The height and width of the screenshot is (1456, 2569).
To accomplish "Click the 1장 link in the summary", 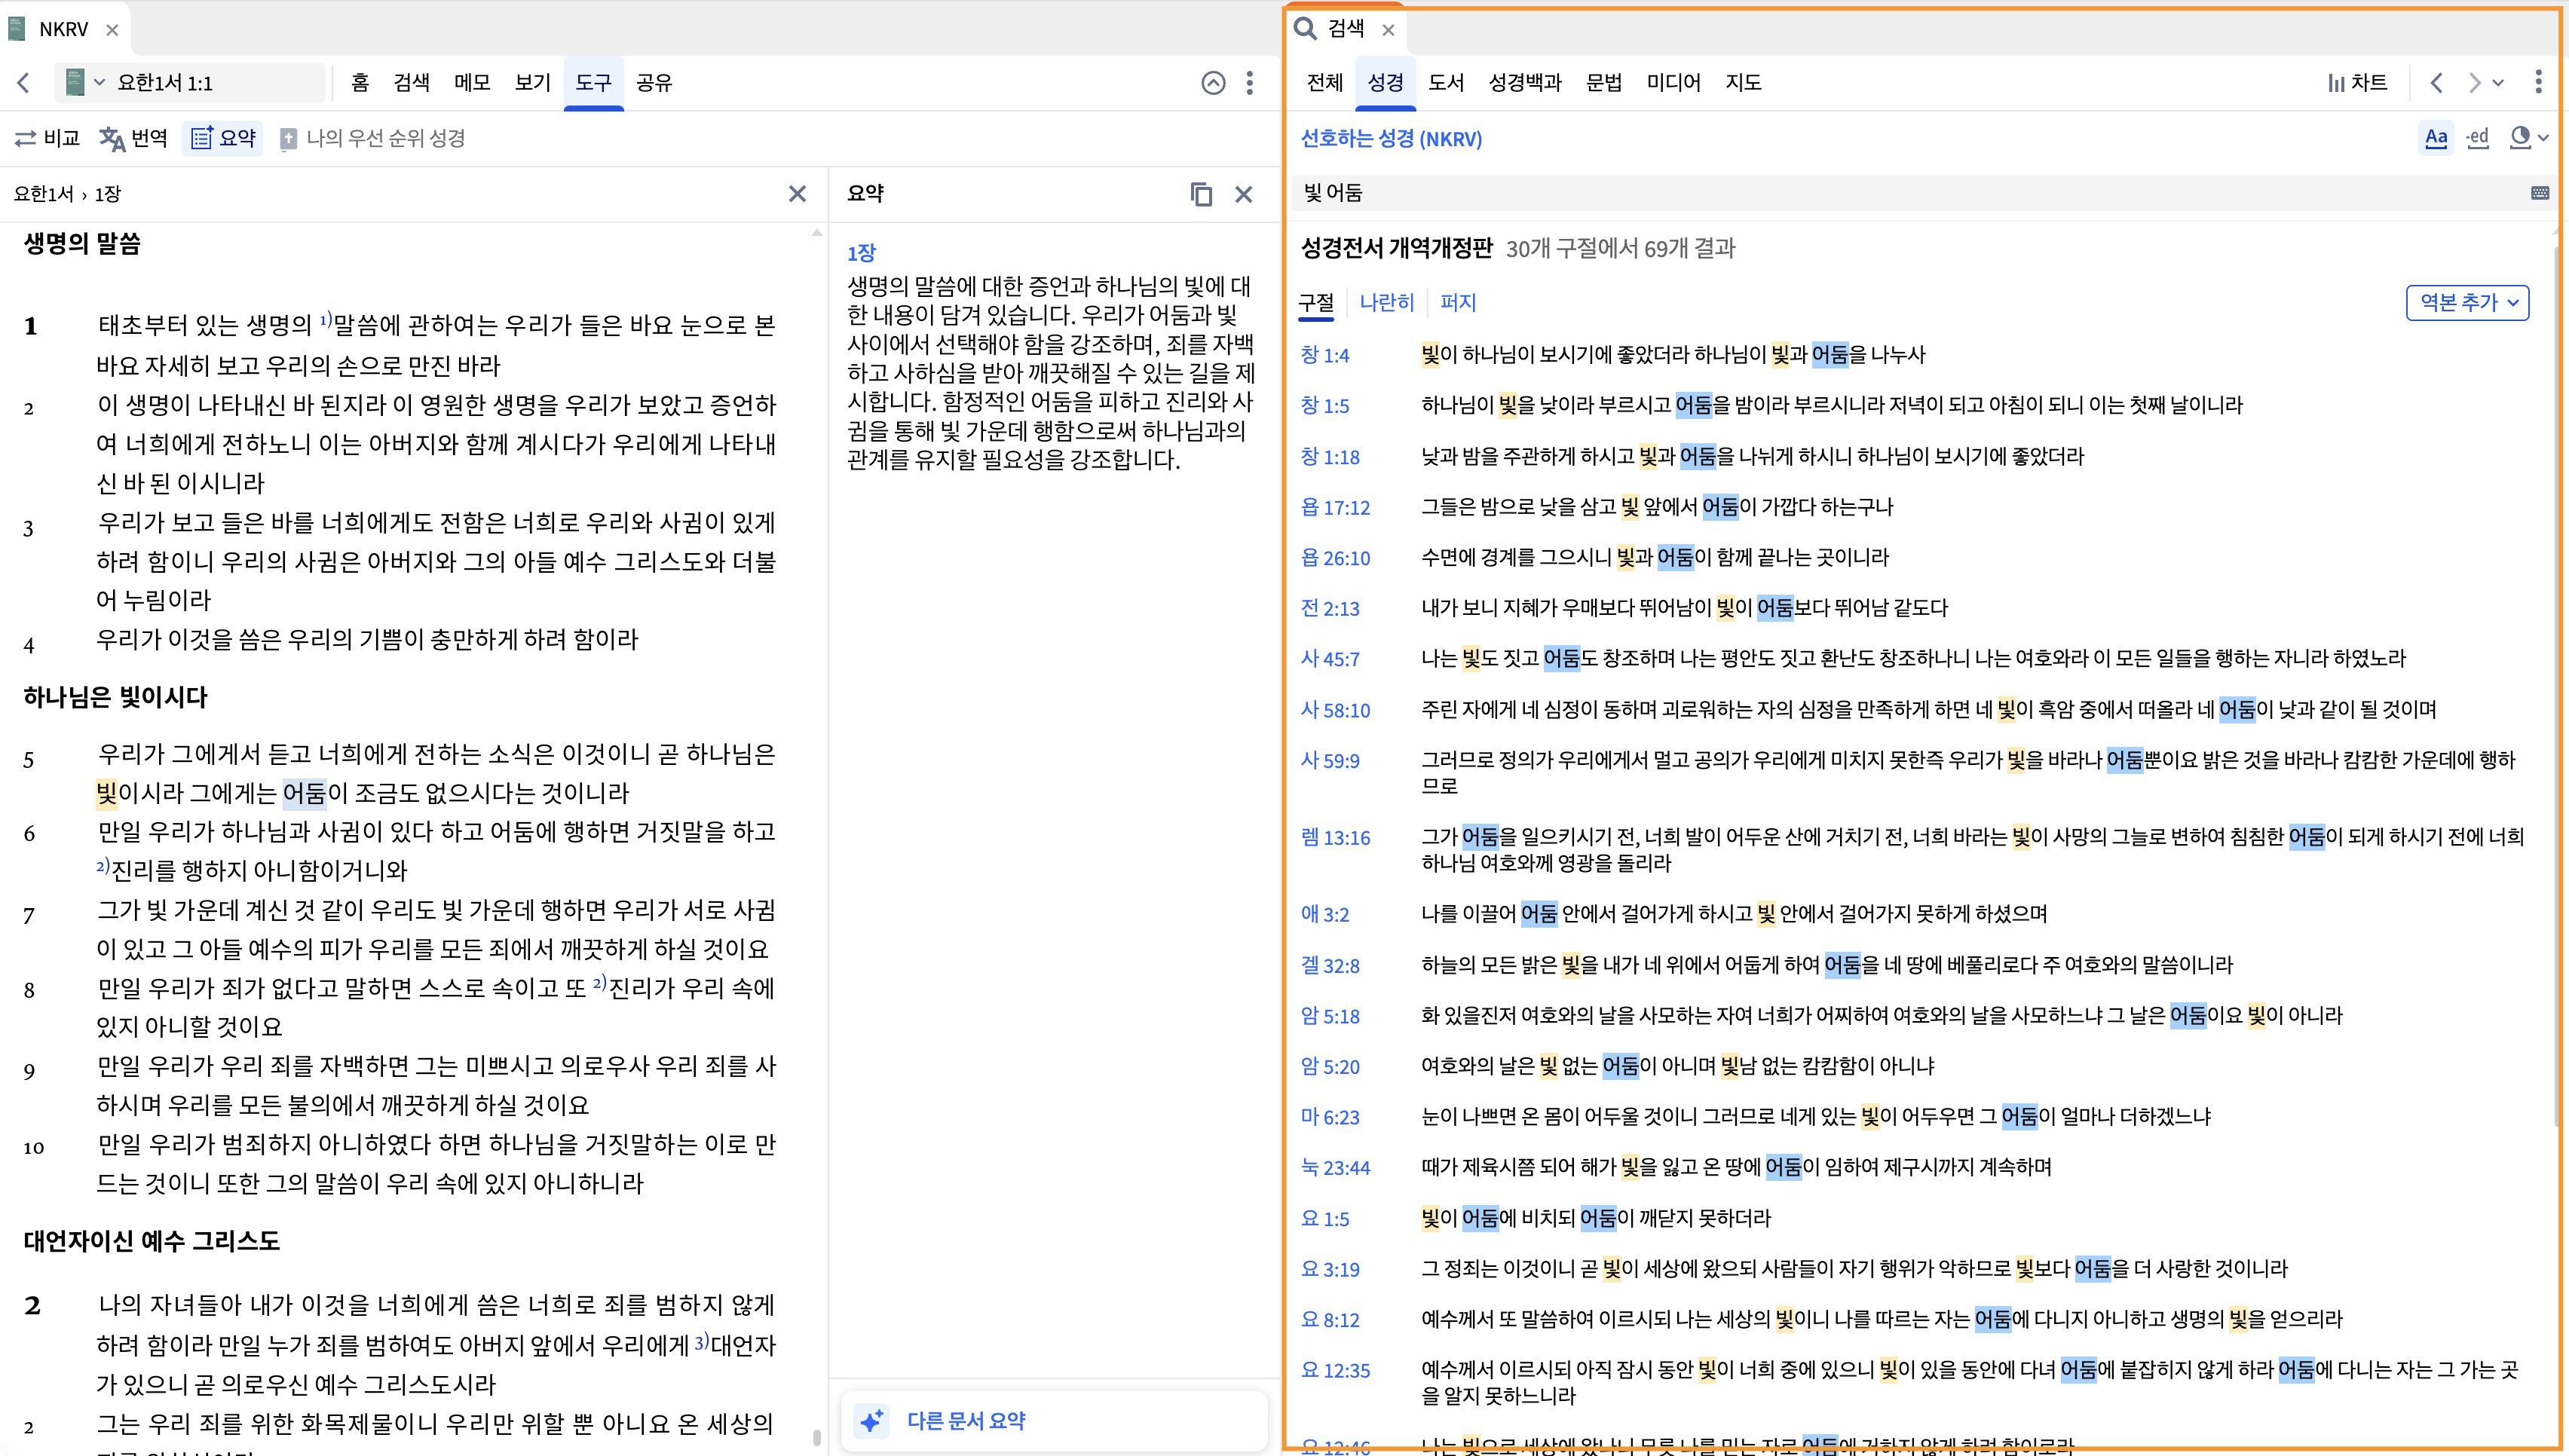I will (x=861, y=253).
